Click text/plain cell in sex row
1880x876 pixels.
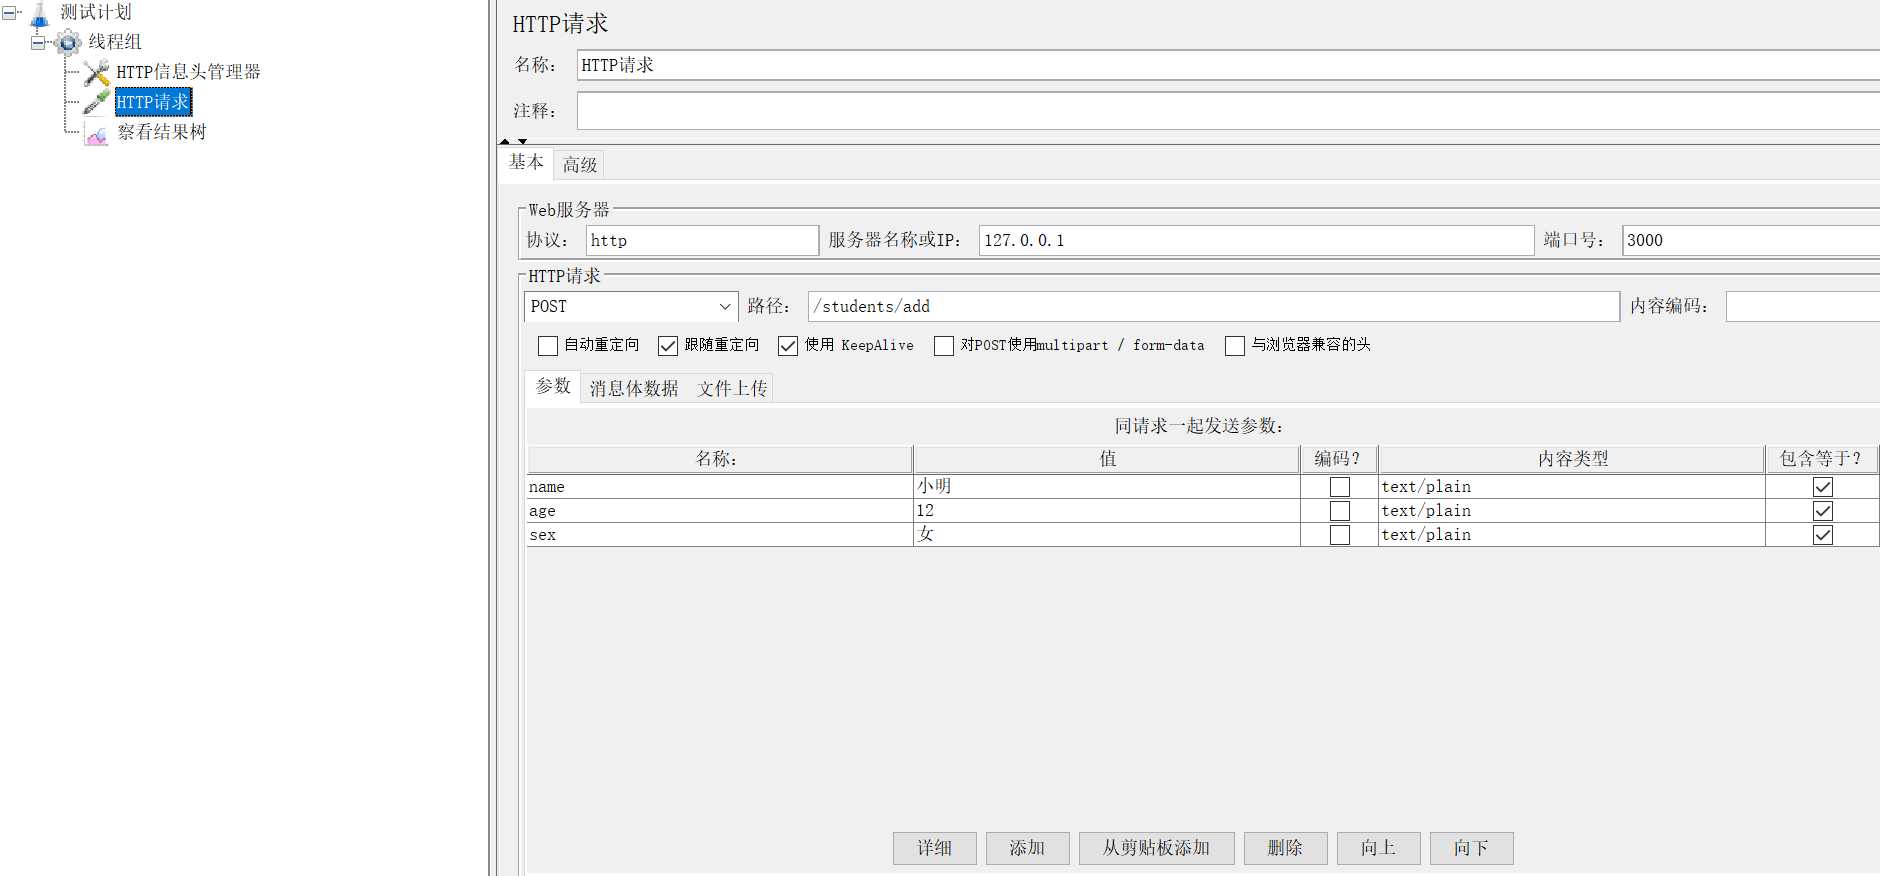click(x=1572, y=535)
